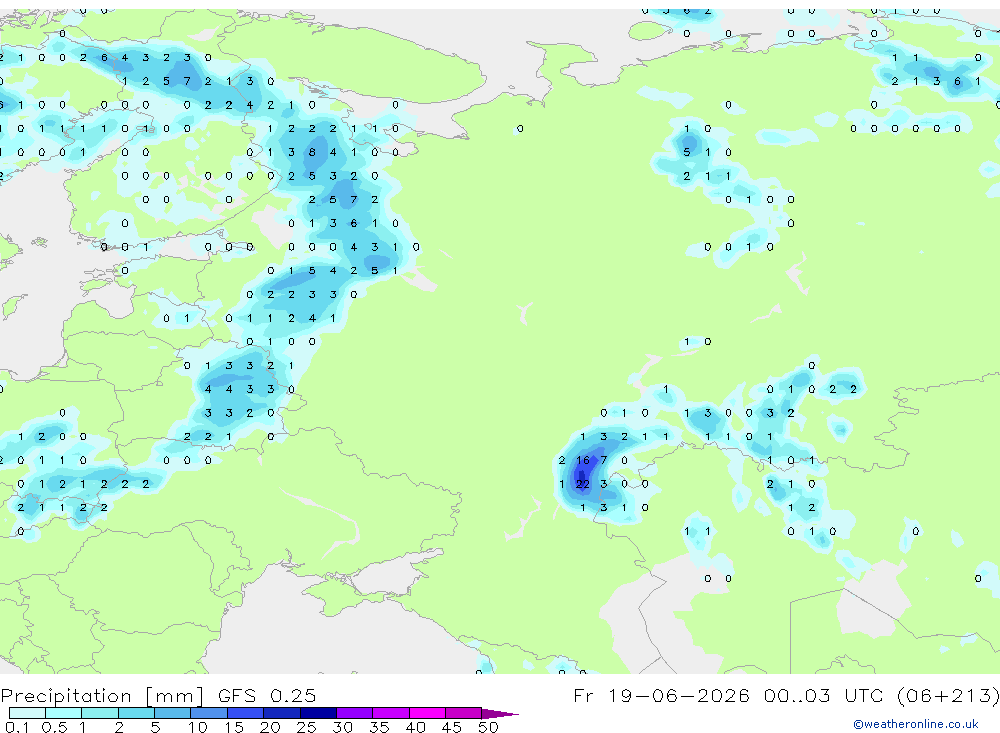
Task: Click the 22 mm precipitation value
Action: 582,484
